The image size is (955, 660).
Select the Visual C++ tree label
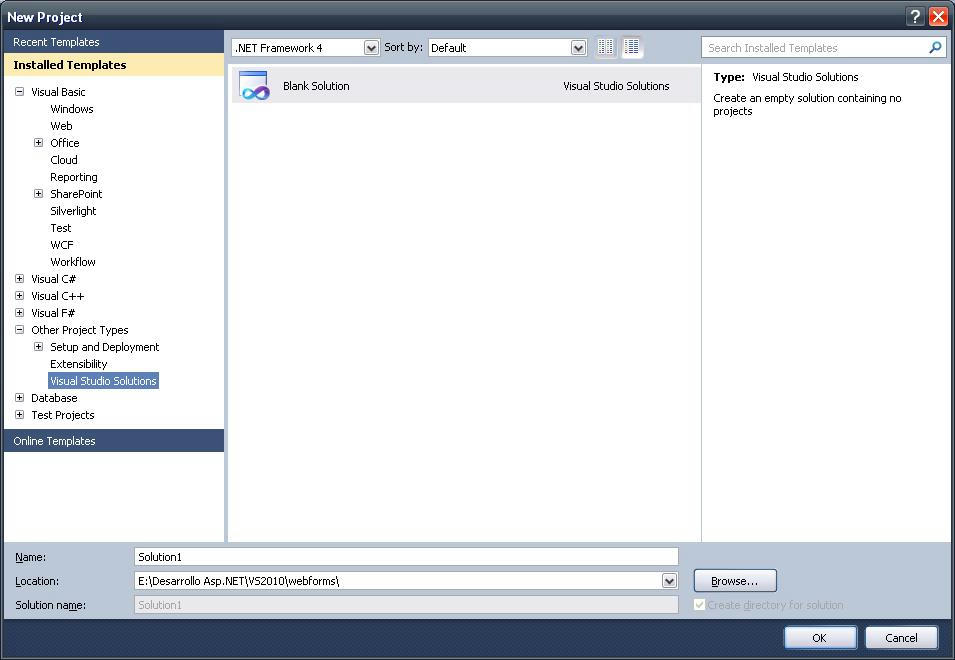point(58,297)
